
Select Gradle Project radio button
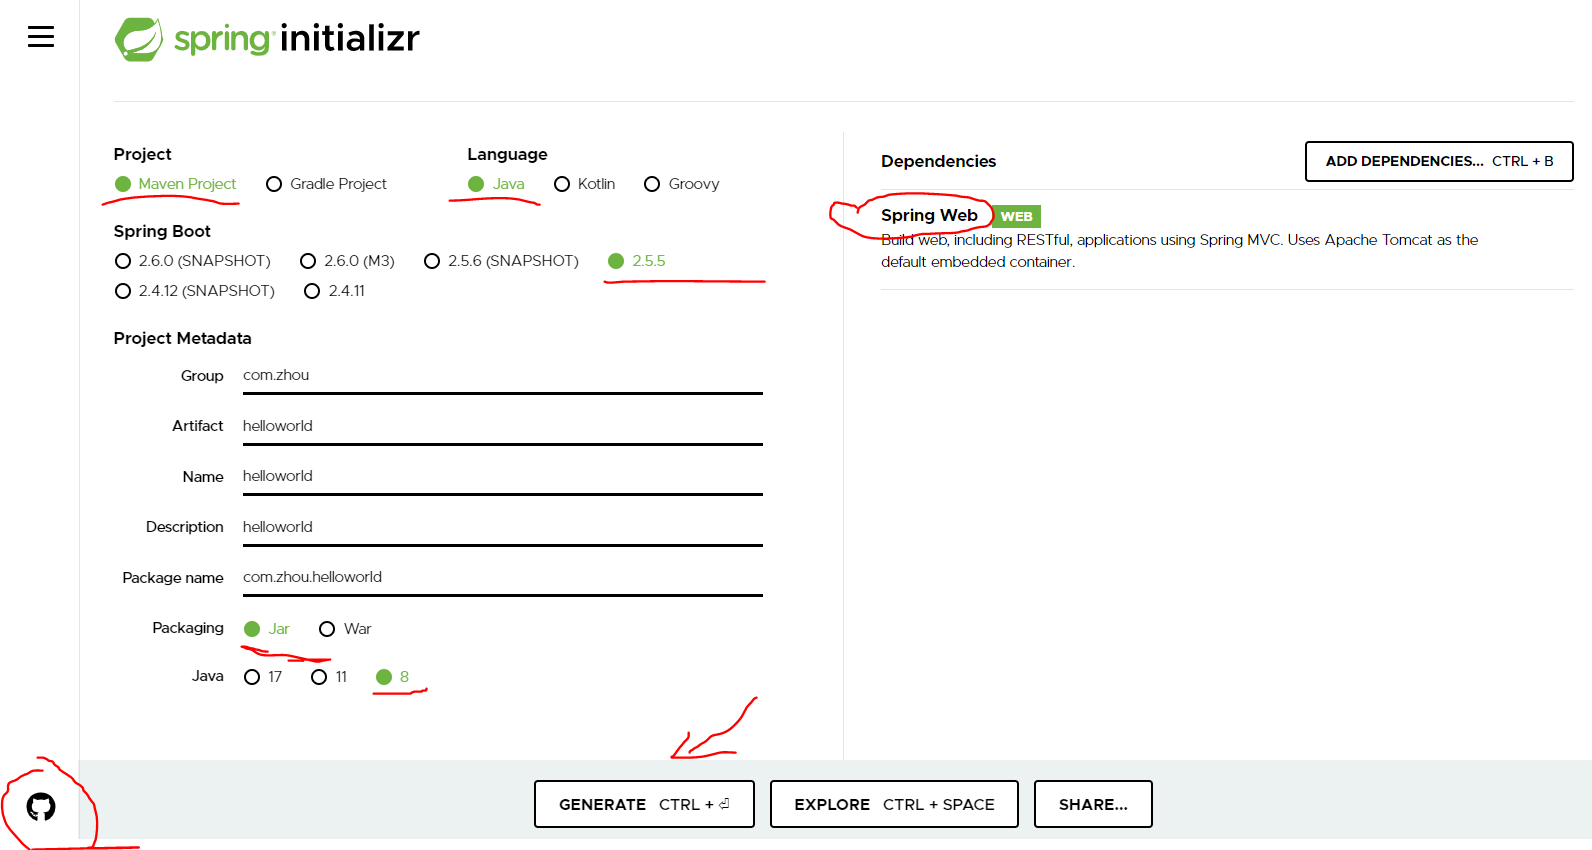(x=326, y=184)
